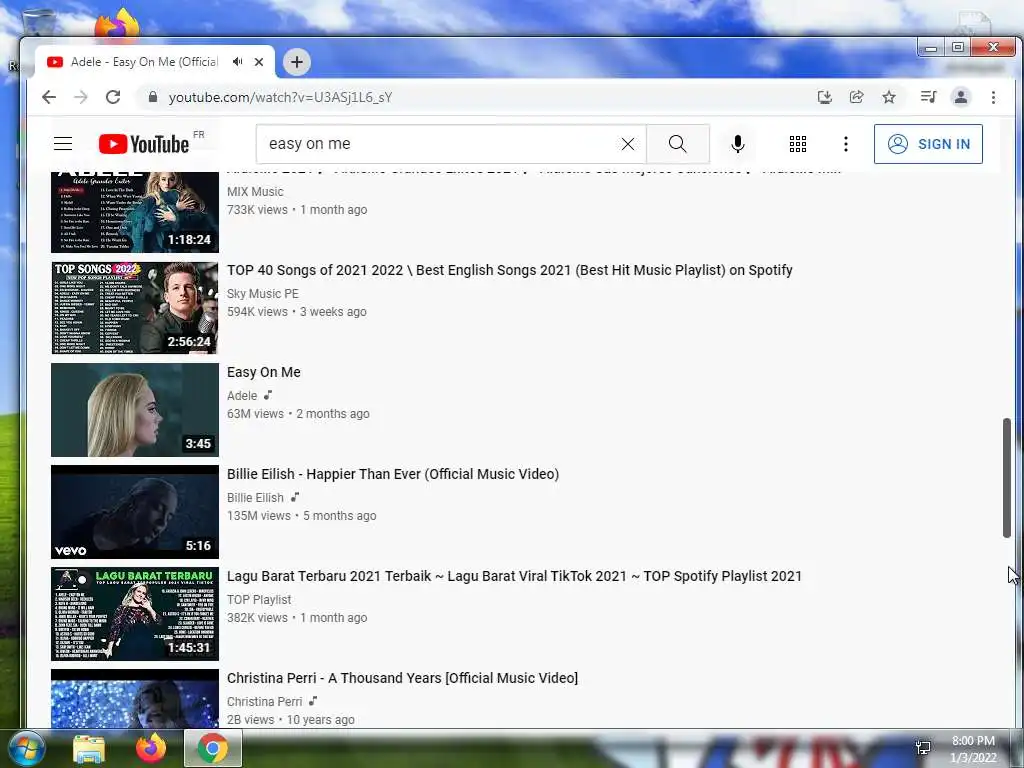Open the Billie Eilish channel link
This screenshot has width=1024, height=768.
click(x=255, y=497)
